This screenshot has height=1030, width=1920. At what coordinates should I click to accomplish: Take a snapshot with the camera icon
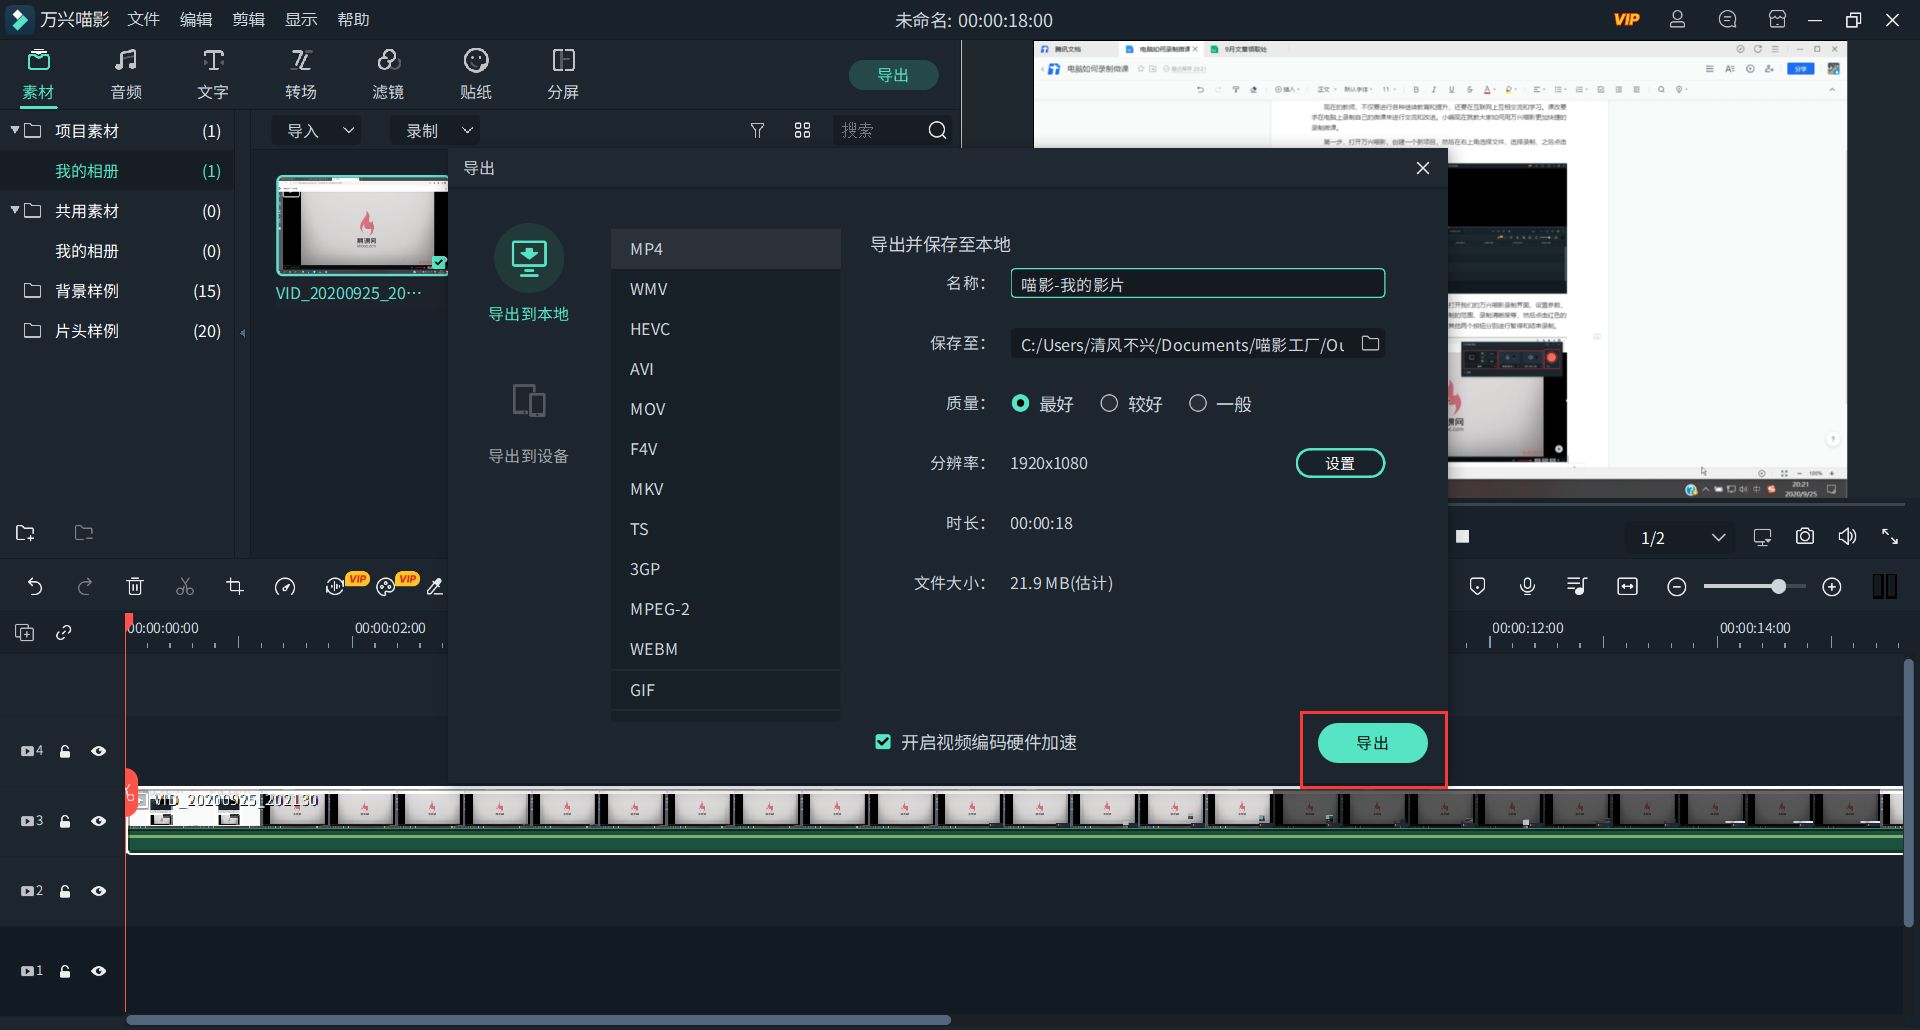click(1804, 536)
